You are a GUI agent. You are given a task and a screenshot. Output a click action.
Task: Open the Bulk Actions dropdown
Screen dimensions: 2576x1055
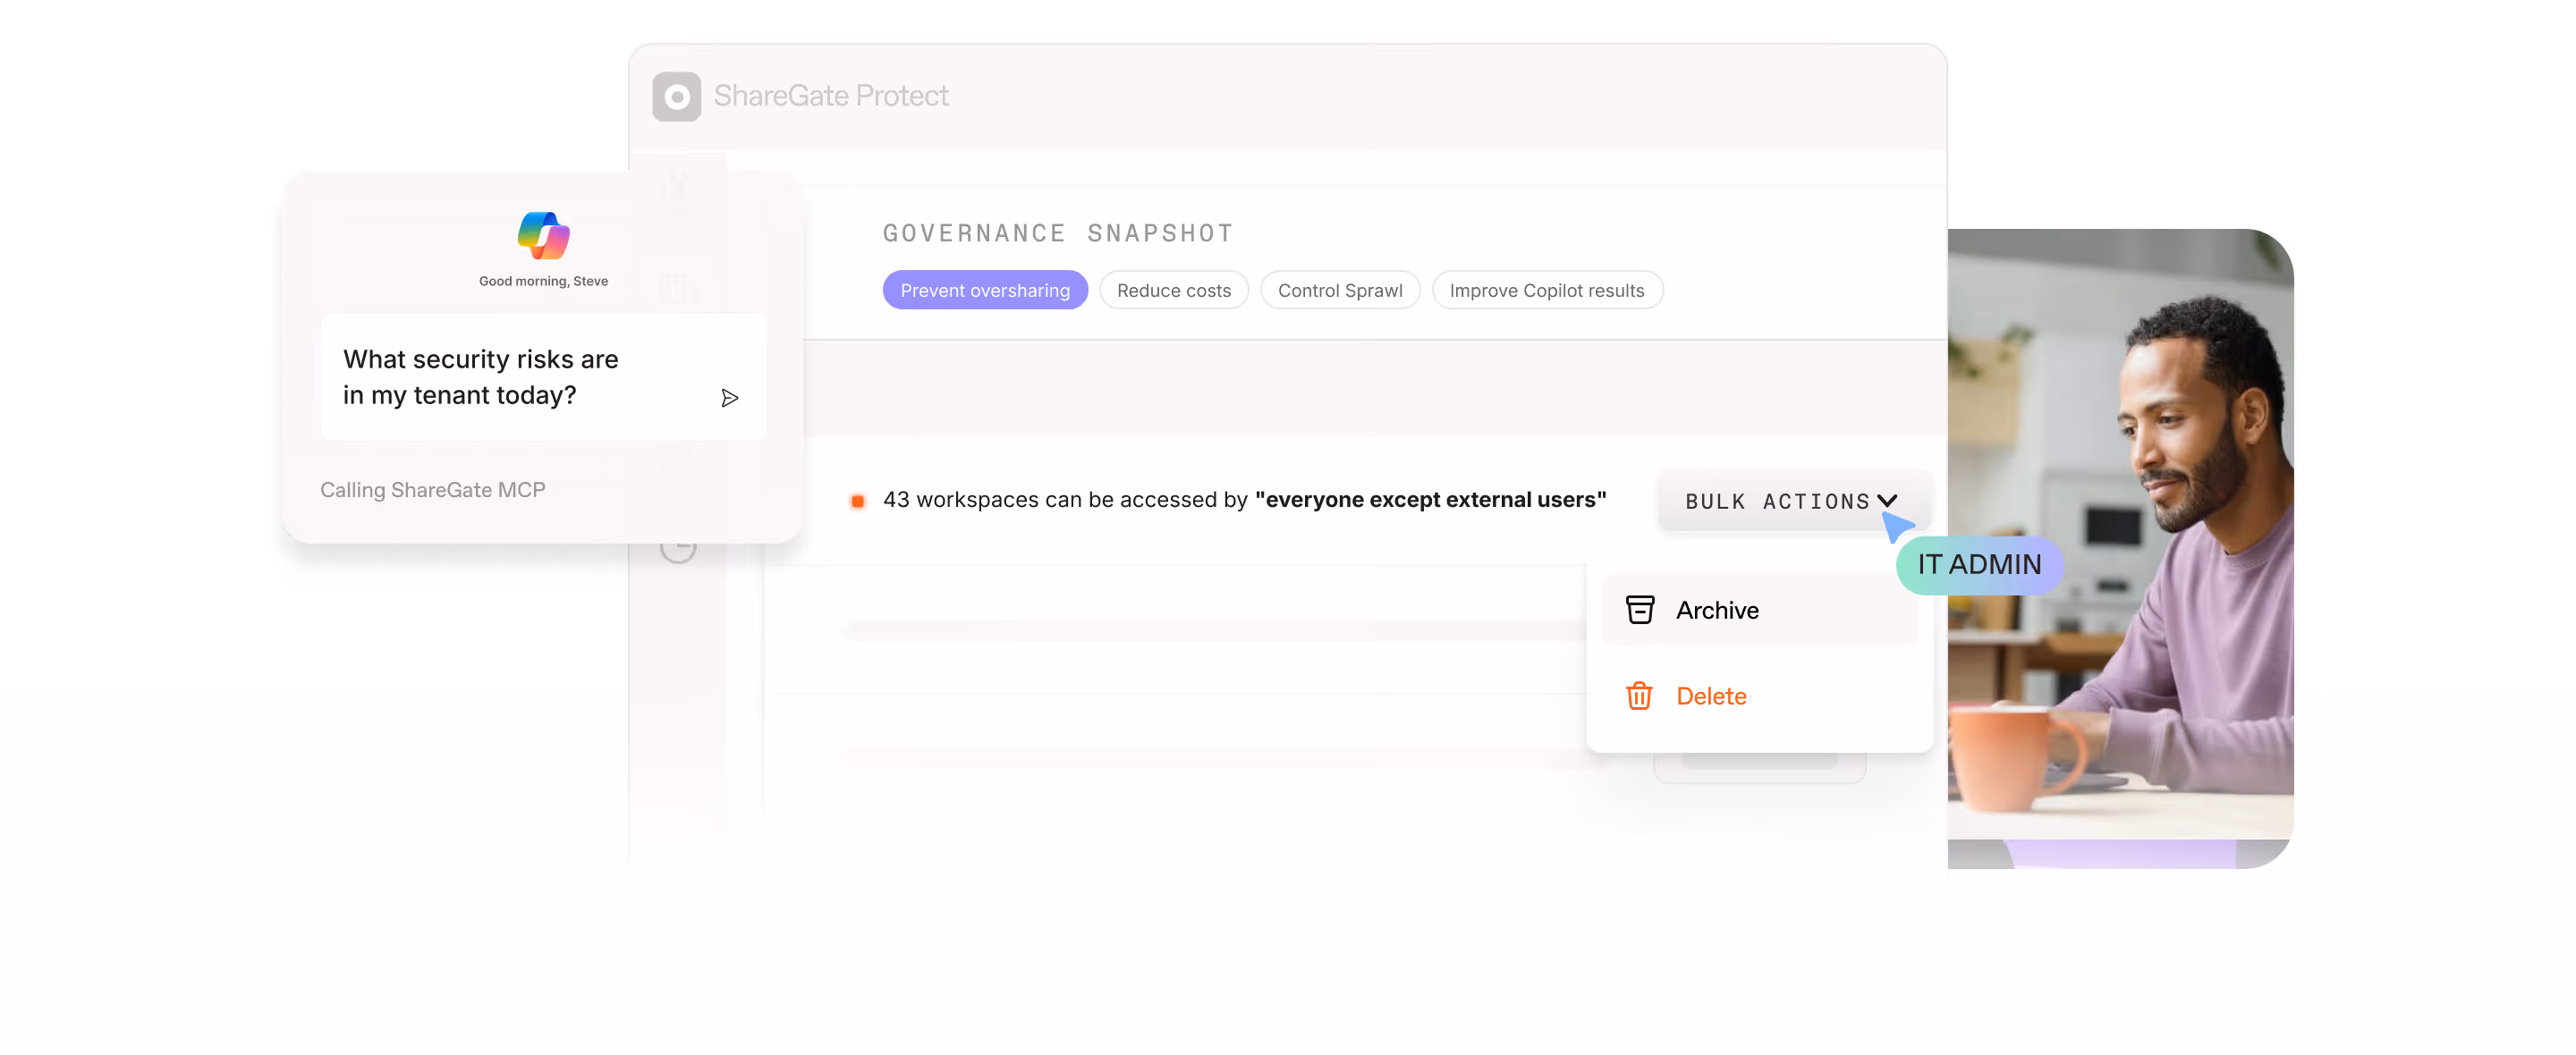click(x=1793, y=501)
